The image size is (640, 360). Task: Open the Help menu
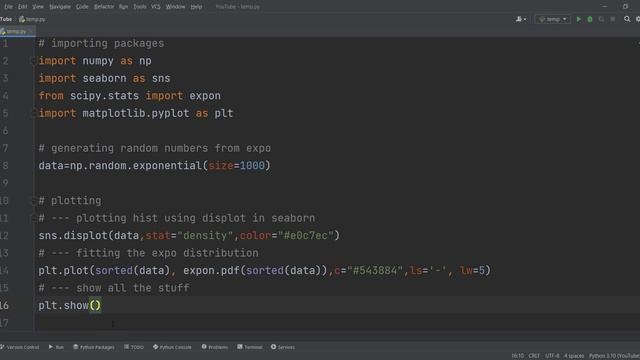click(x=196, y=7)
